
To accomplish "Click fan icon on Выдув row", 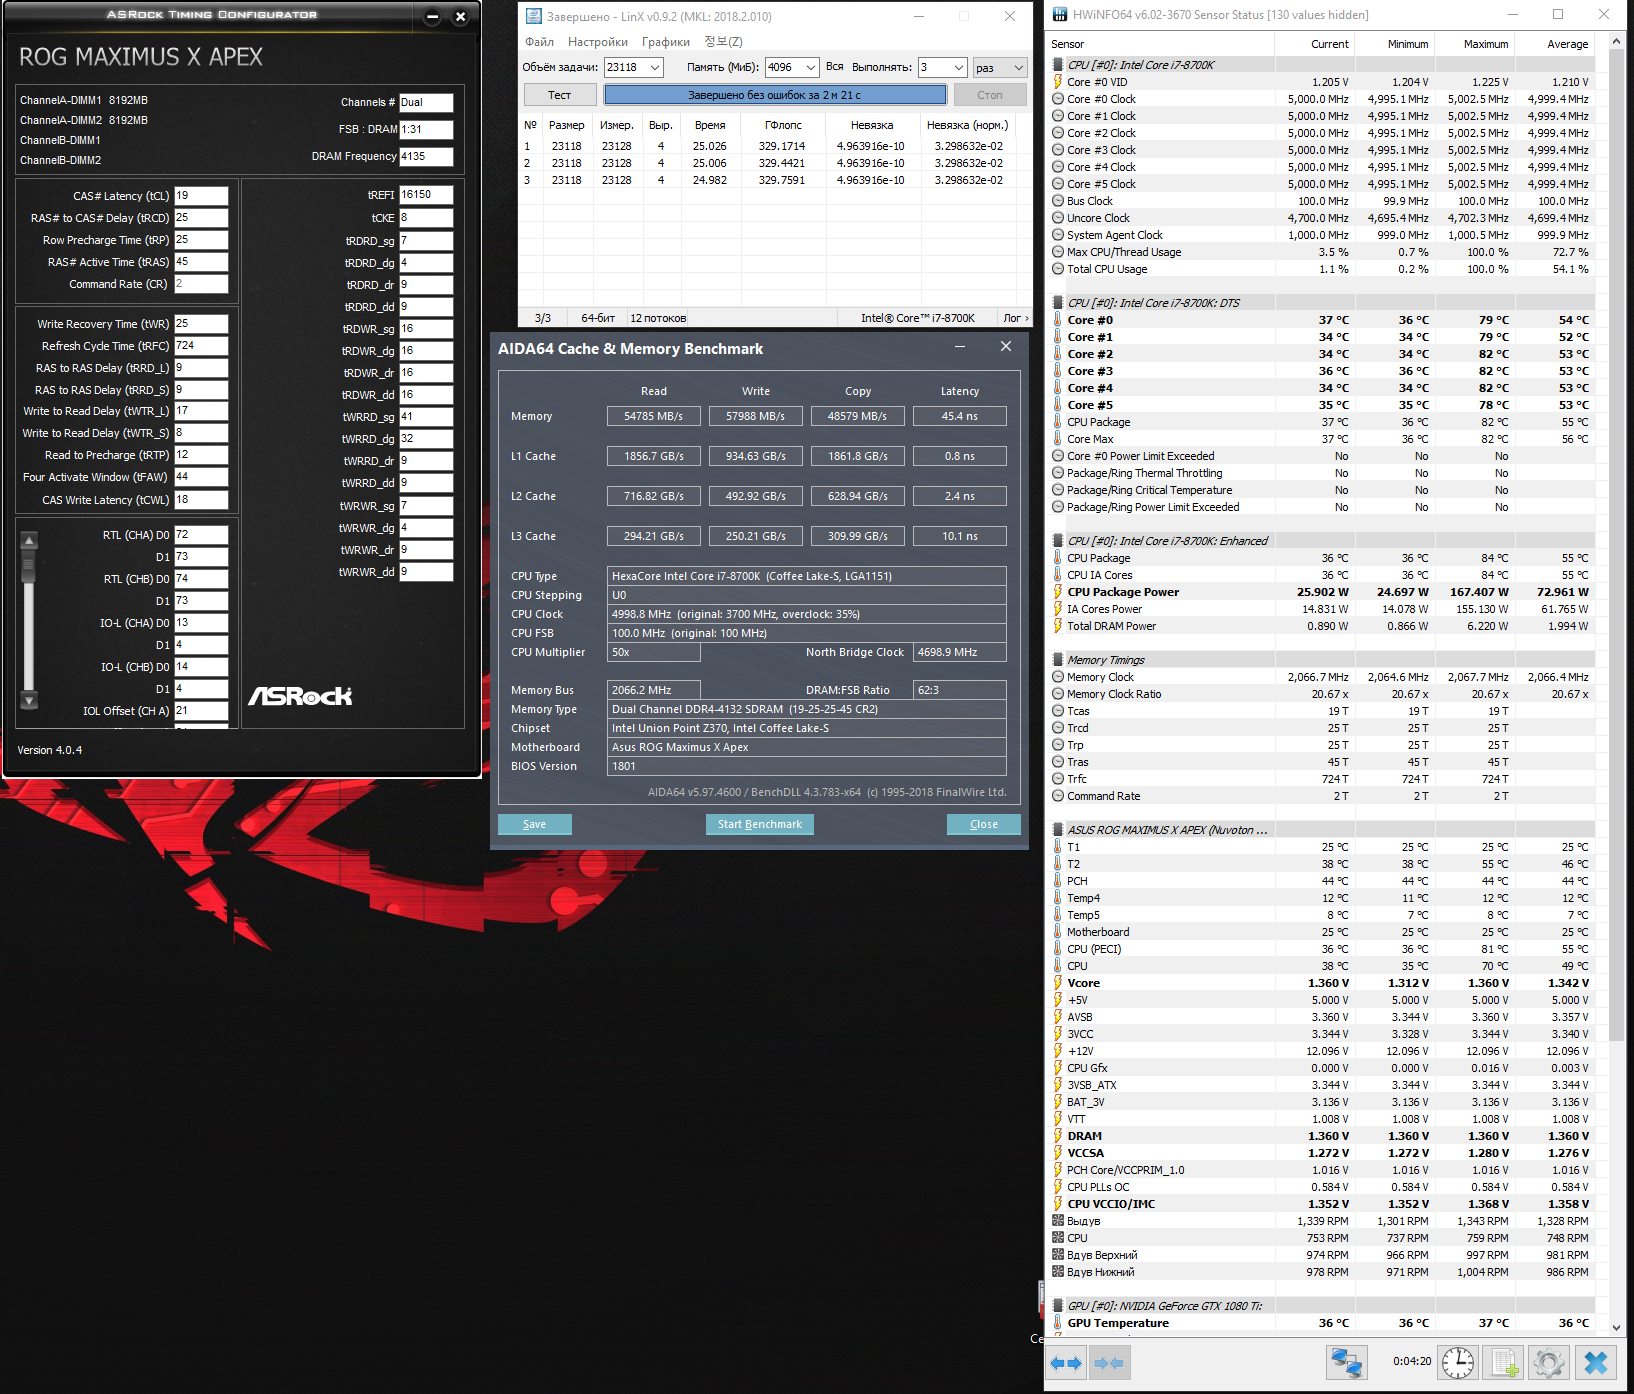I will [x=1058, y=1221].
